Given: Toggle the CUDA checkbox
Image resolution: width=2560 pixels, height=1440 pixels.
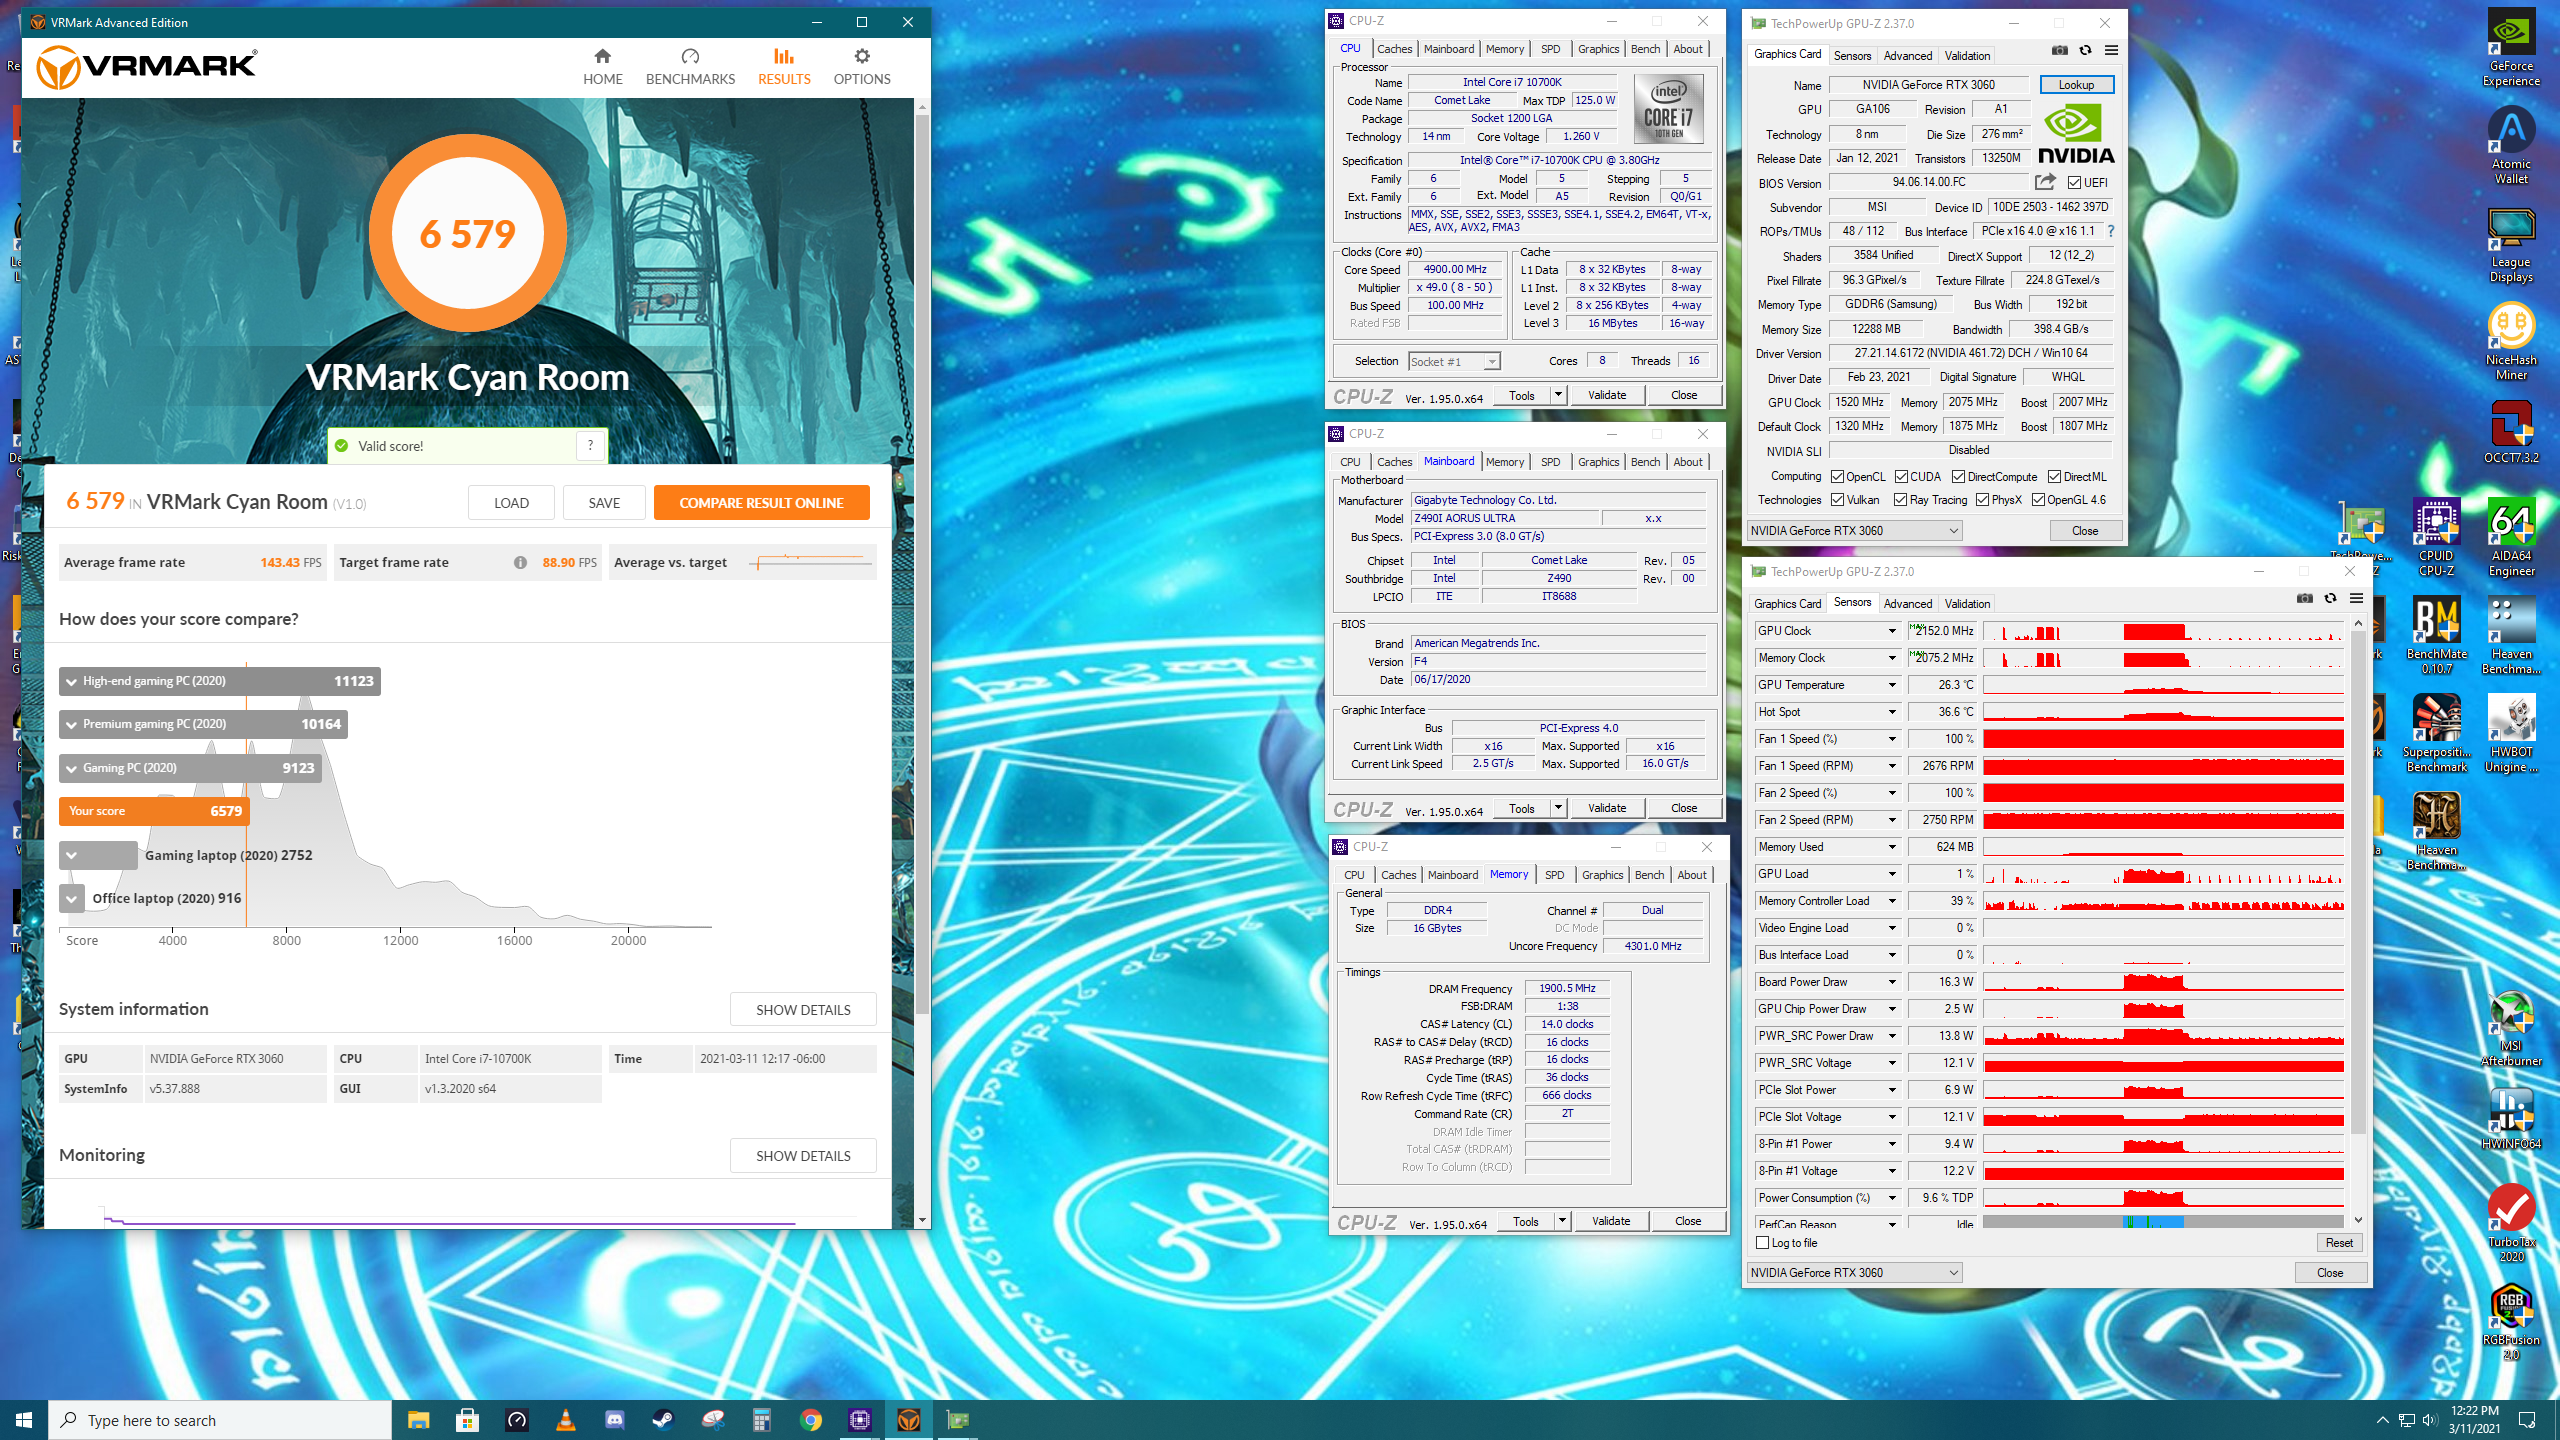Looking at the screenshot, I should coord(1901,477).
